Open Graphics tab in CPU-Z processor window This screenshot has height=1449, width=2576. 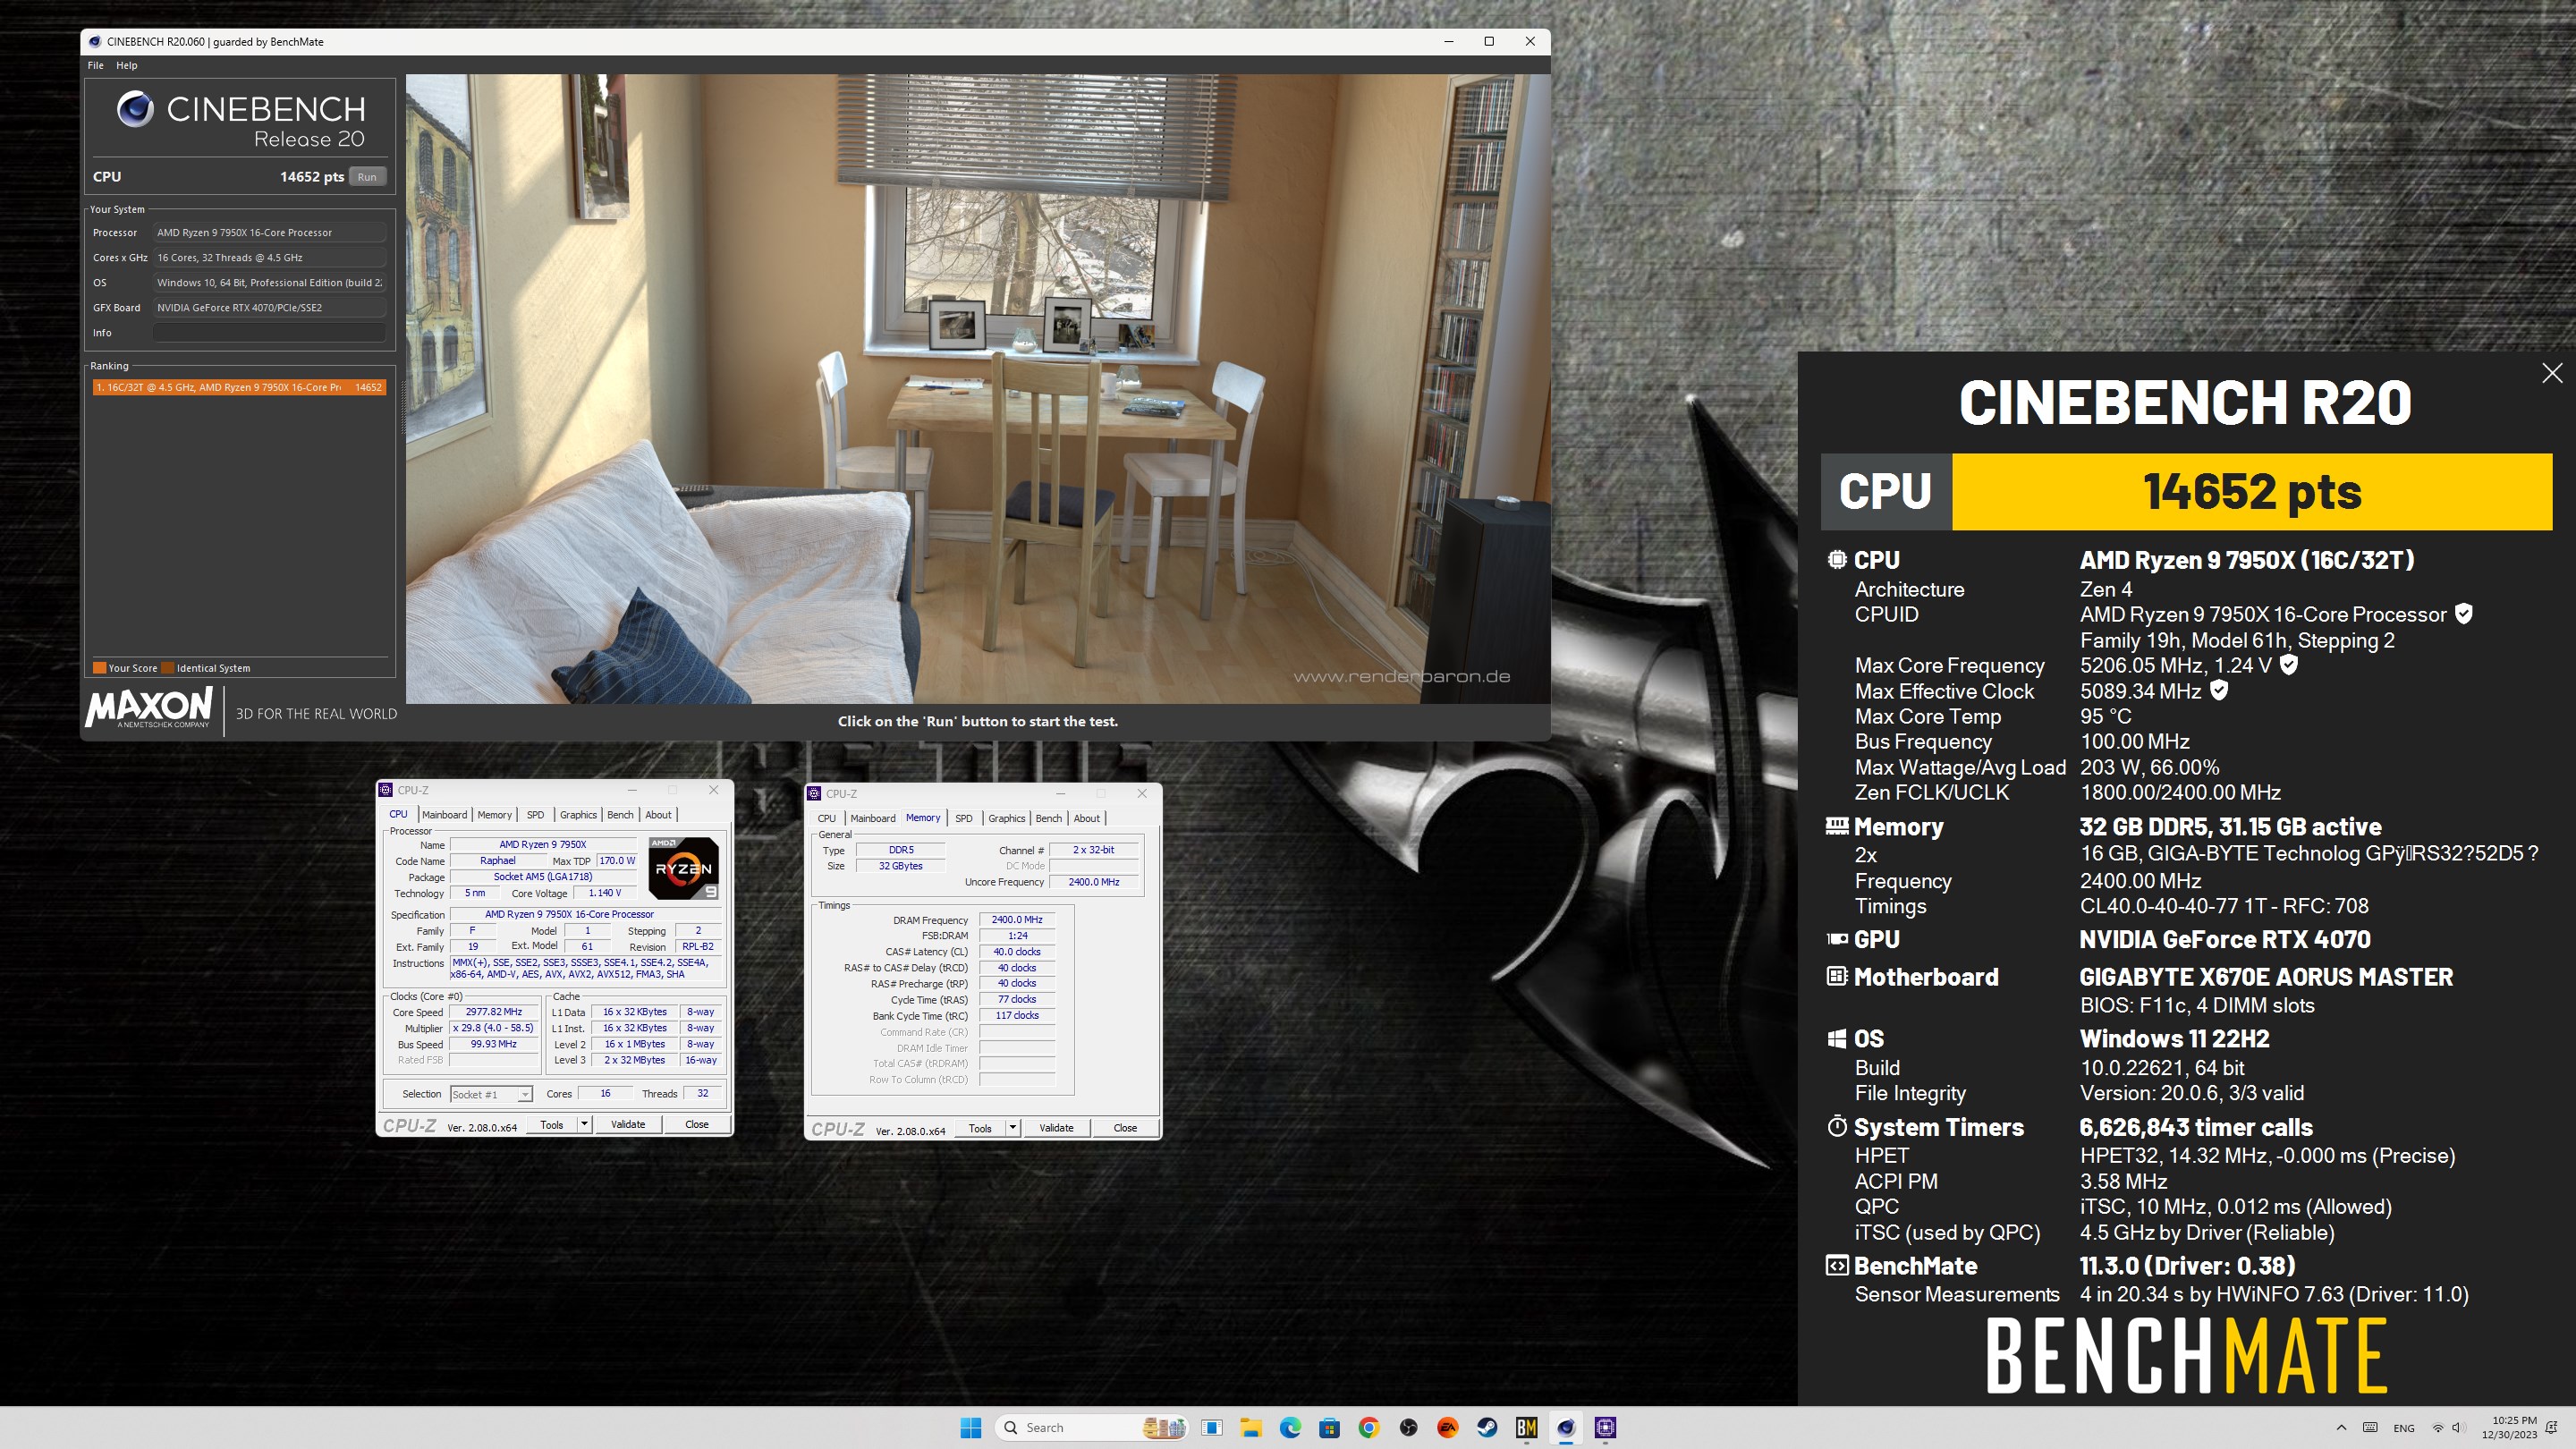point(578,815)
